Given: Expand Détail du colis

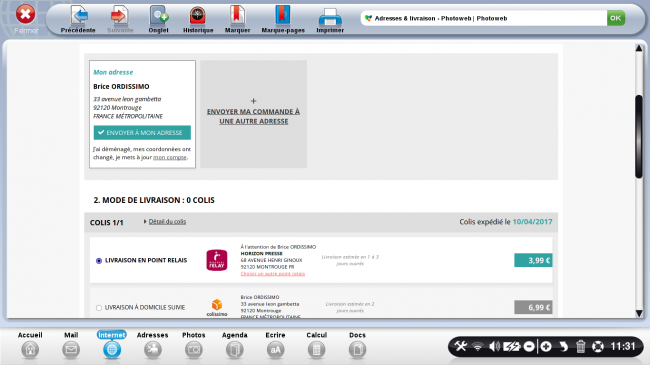Looking at the screenshot, I should click(x=167, y=222).
